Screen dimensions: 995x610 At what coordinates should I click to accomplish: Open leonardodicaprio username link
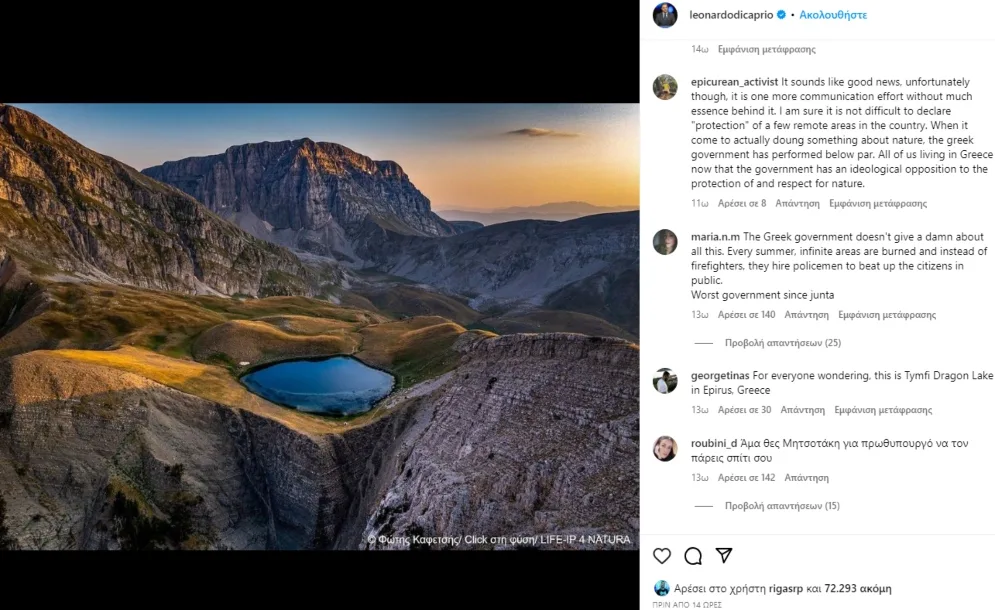click(731, 15)
